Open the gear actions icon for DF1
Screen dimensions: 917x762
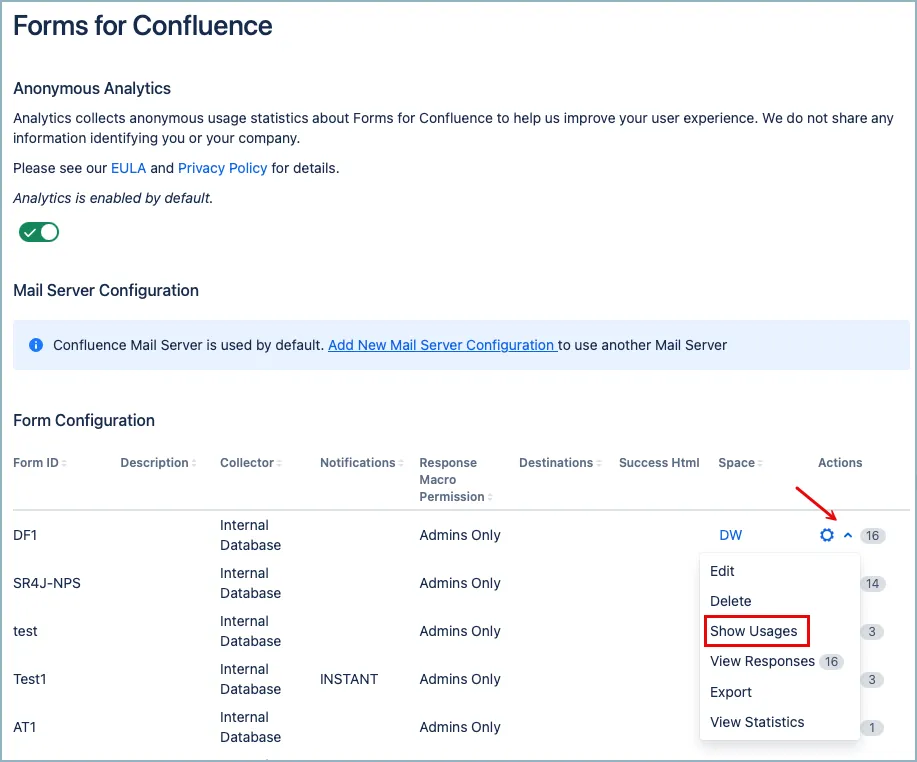click(826, 535)
